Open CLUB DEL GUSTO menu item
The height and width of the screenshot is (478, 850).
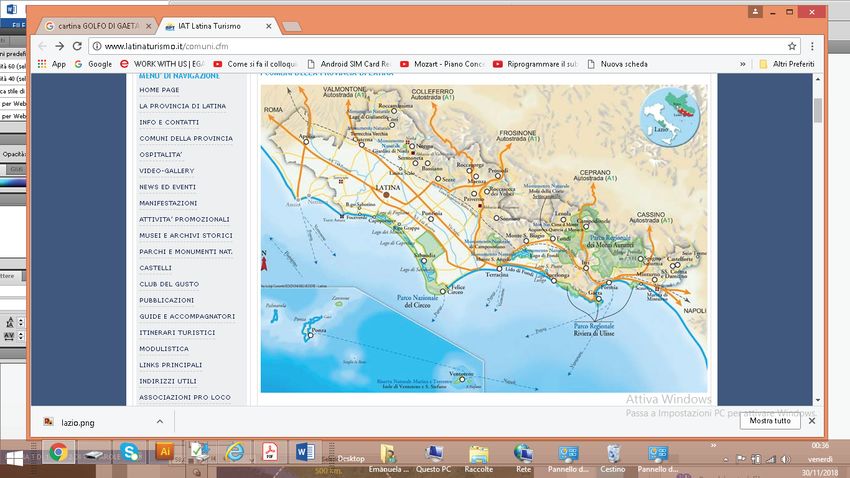(169, 284)
